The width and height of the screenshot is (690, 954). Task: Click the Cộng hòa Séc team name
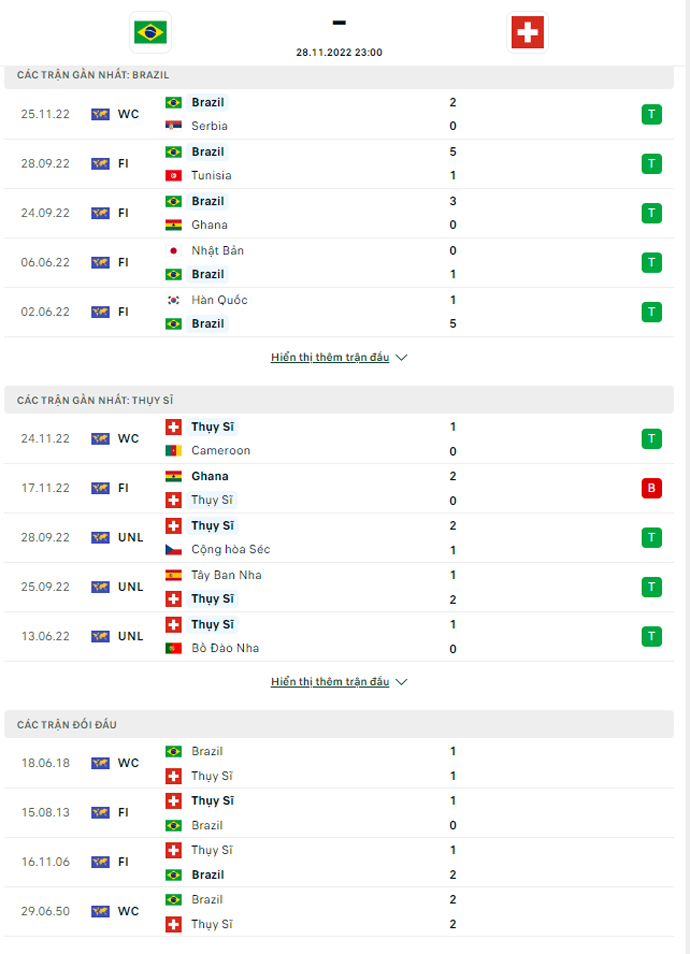pyautogui.click(x=230, y=550)
